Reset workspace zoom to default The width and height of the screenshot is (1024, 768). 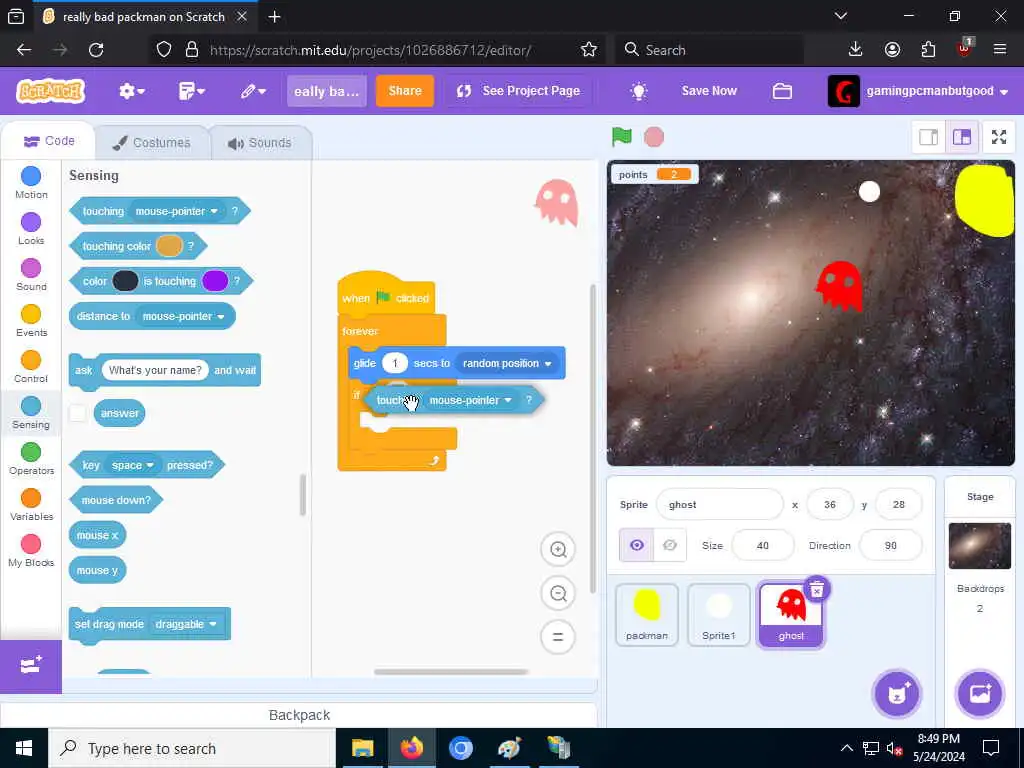pyautogui.click(x=558, y=637)
